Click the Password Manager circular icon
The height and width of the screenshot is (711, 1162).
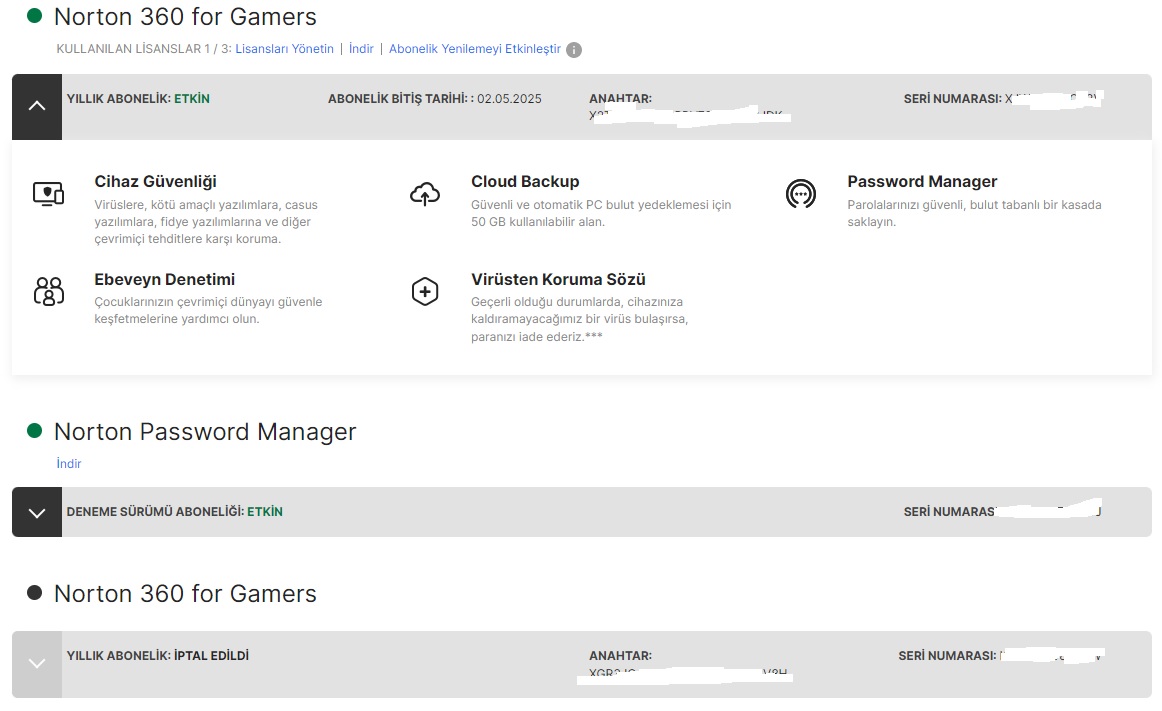coord(801,194)
